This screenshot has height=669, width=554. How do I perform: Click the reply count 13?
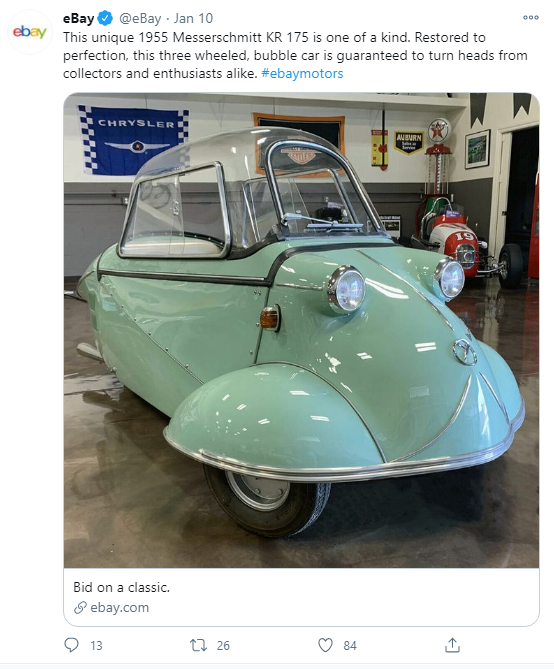click(96, 646)
